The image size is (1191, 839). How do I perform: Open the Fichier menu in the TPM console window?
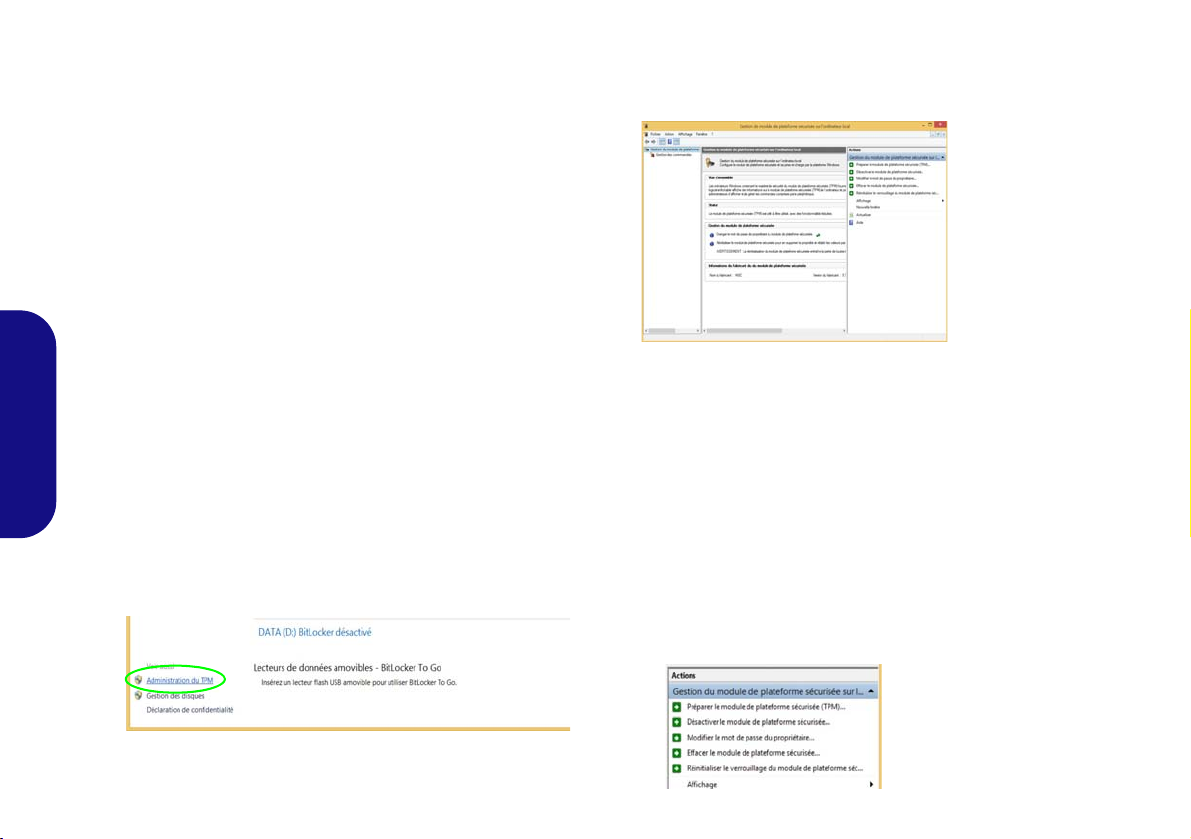click(x=655, y=134)
